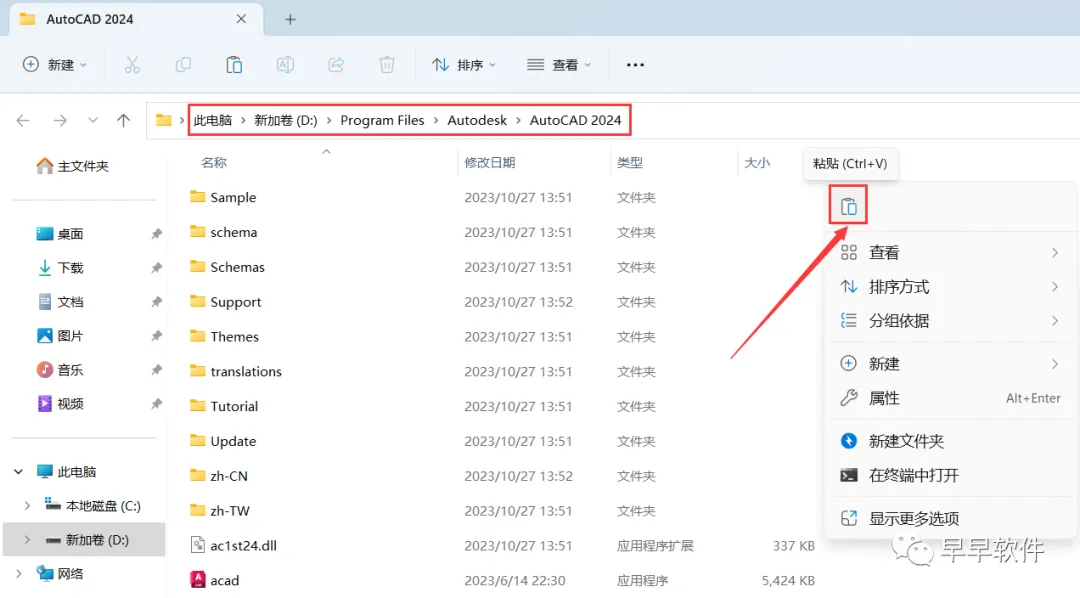Expand the 网络 tree node
The image size is (1080, 598).
click(x=19, y=573)
